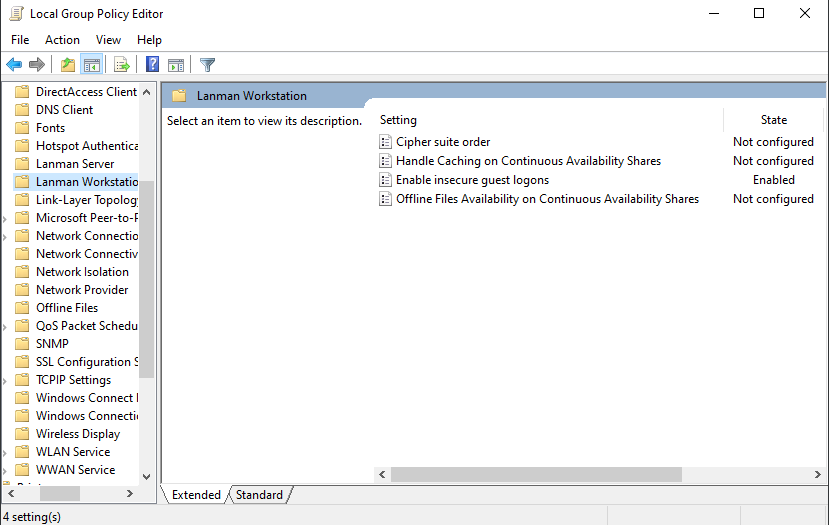This screenshot has height=525, width=829.
Task: Click the Network Isolation folder icon
Action: pyautogui.click(x=22, y=272)
